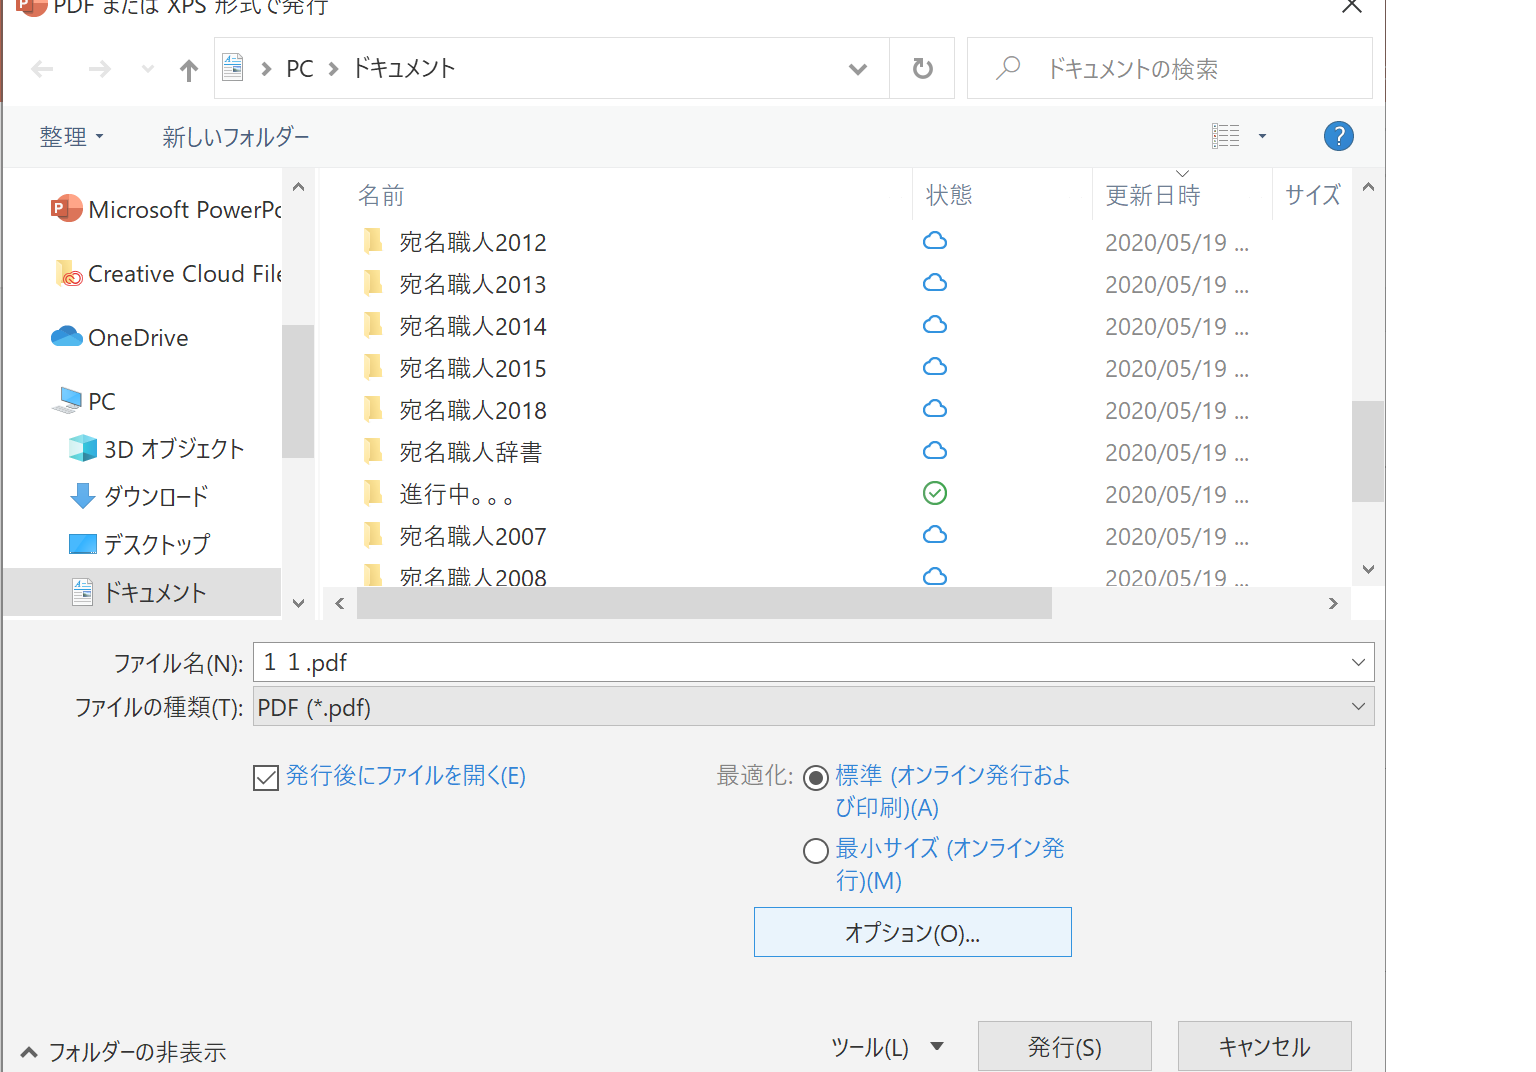Click the view layout icon in the toolbar
Image resolution: width=1536 pixels, height=1072 pixels.
coord(1226,136)
